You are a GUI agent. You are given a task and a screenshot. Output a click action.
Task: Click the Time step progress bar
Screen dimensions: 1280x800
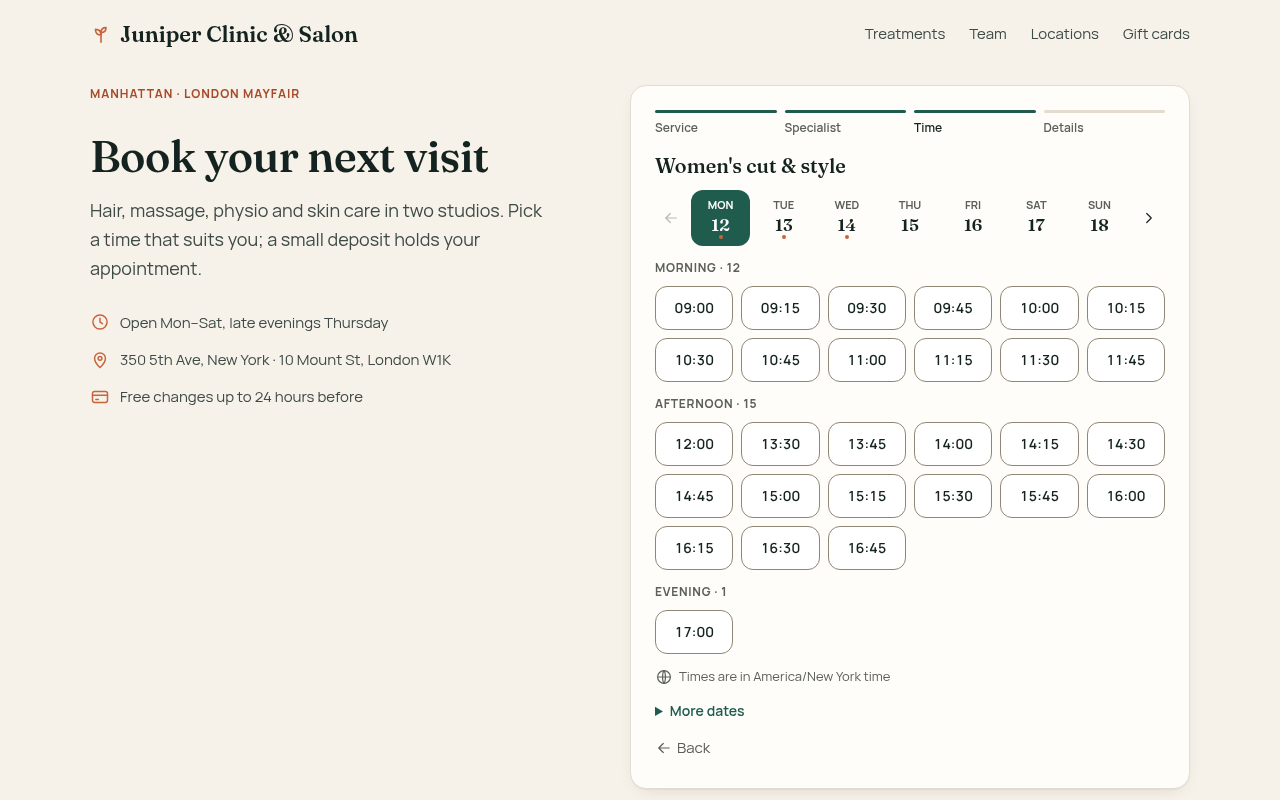tap(975, 111)
